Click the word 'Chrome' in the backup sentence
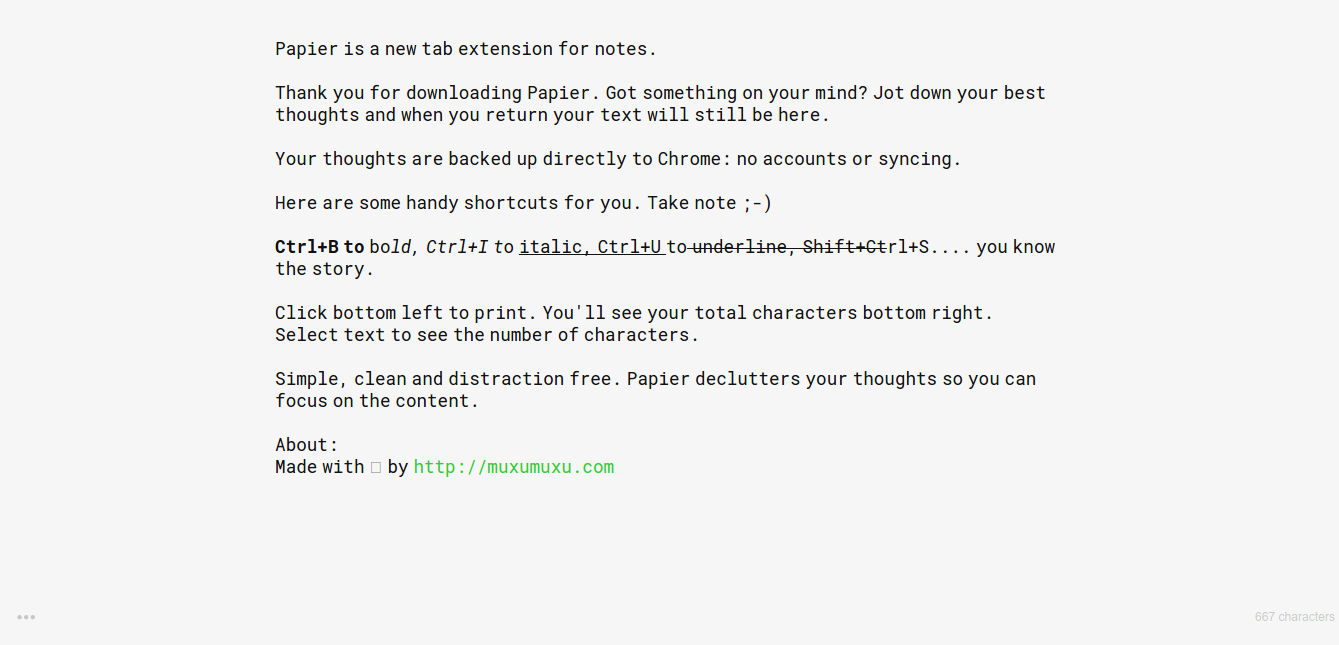 tap(689, 159)
